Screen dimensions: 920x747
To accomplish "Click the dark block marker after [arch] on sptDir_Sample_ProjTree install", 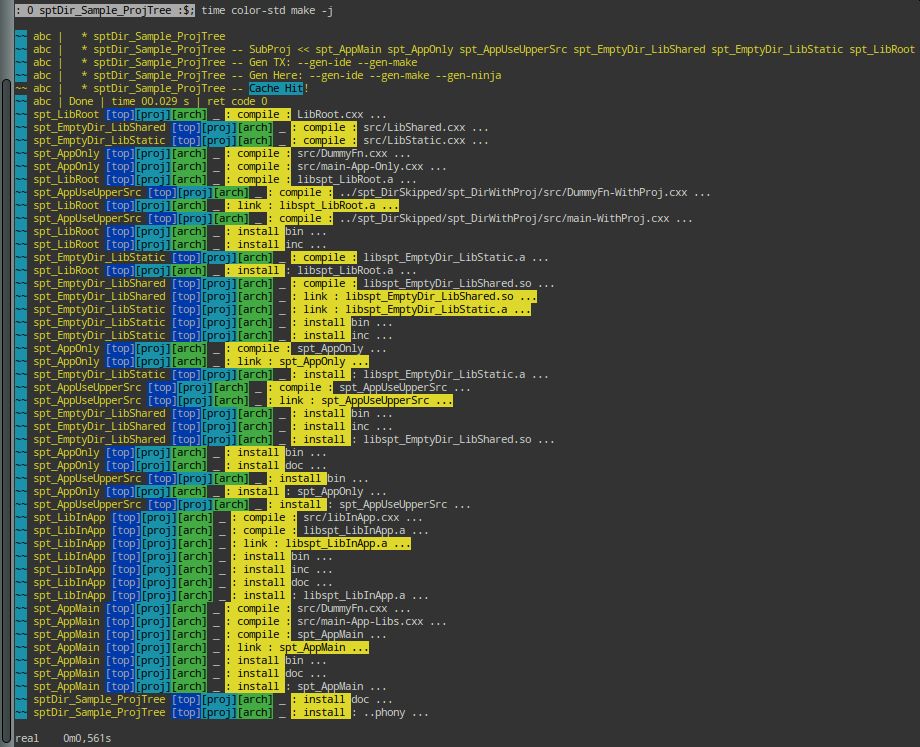I will 283,699.
